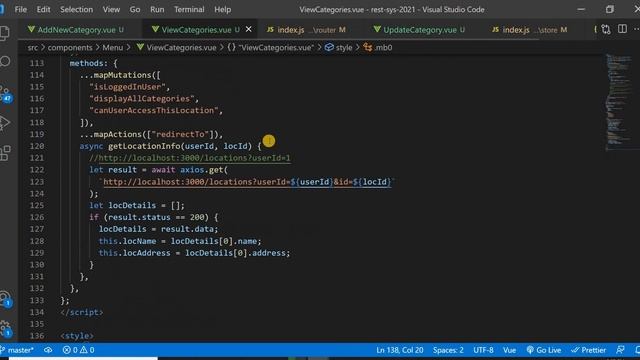Open editor More Actions ellipsis menu
The height and width of the screenshot is (360, 640).
point(637,29)
